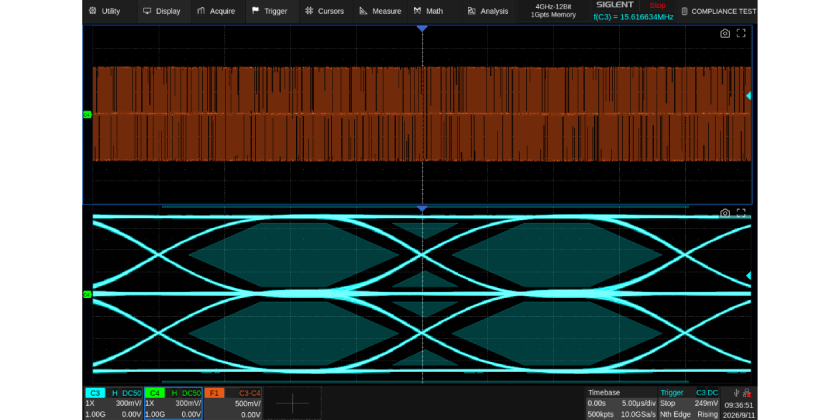
Task: Click the add channel plus box
Action: [292, 403]
